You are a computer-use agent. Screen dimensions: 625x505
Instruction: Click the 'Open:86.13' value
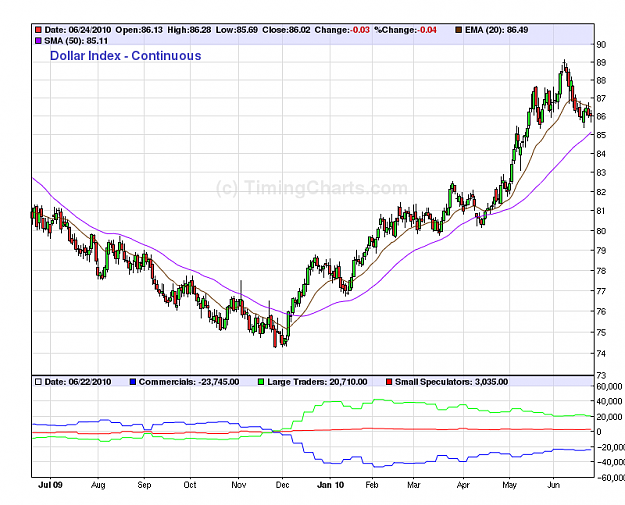(139, 30)
